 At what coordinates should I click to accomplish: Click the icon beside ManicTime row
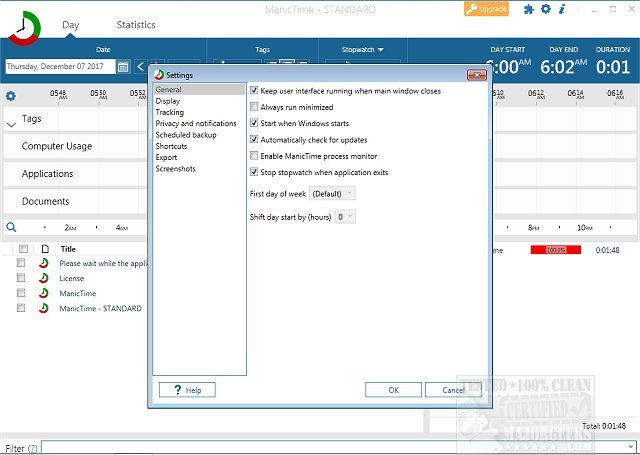(x=44, y=293)
